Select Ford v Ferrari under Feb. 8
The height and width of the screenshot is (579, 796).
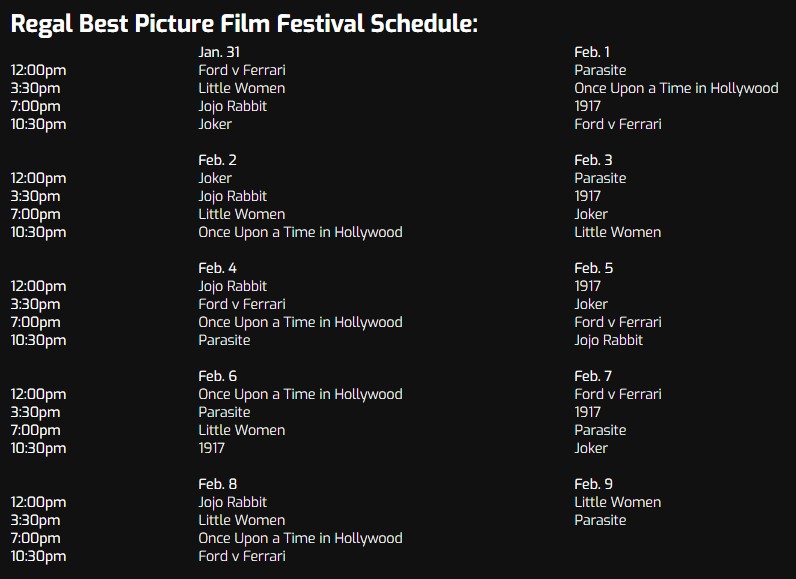[x=242, y=556]
